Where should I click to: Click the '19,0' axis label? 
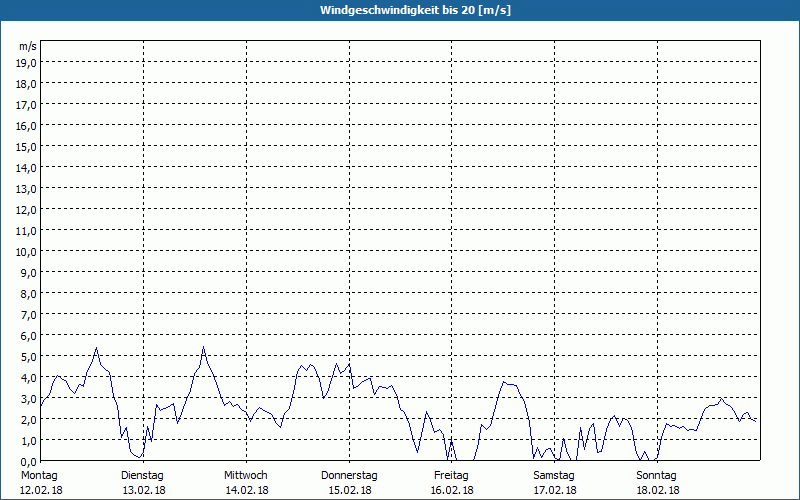click(27, 63)
